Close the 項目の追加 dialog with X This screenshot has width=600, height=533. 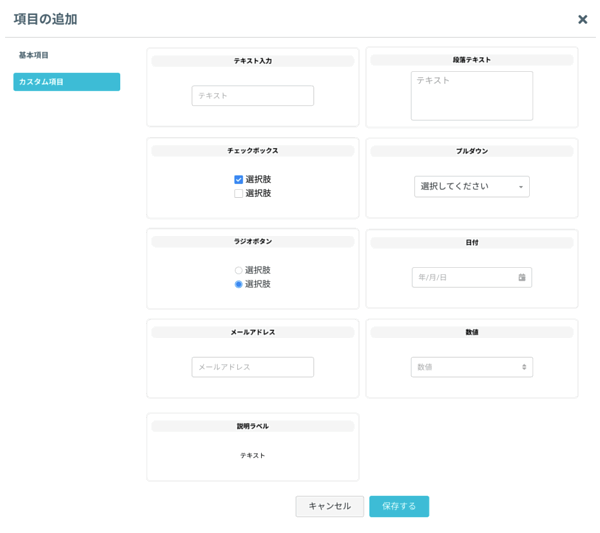click(x=582, y=20)
